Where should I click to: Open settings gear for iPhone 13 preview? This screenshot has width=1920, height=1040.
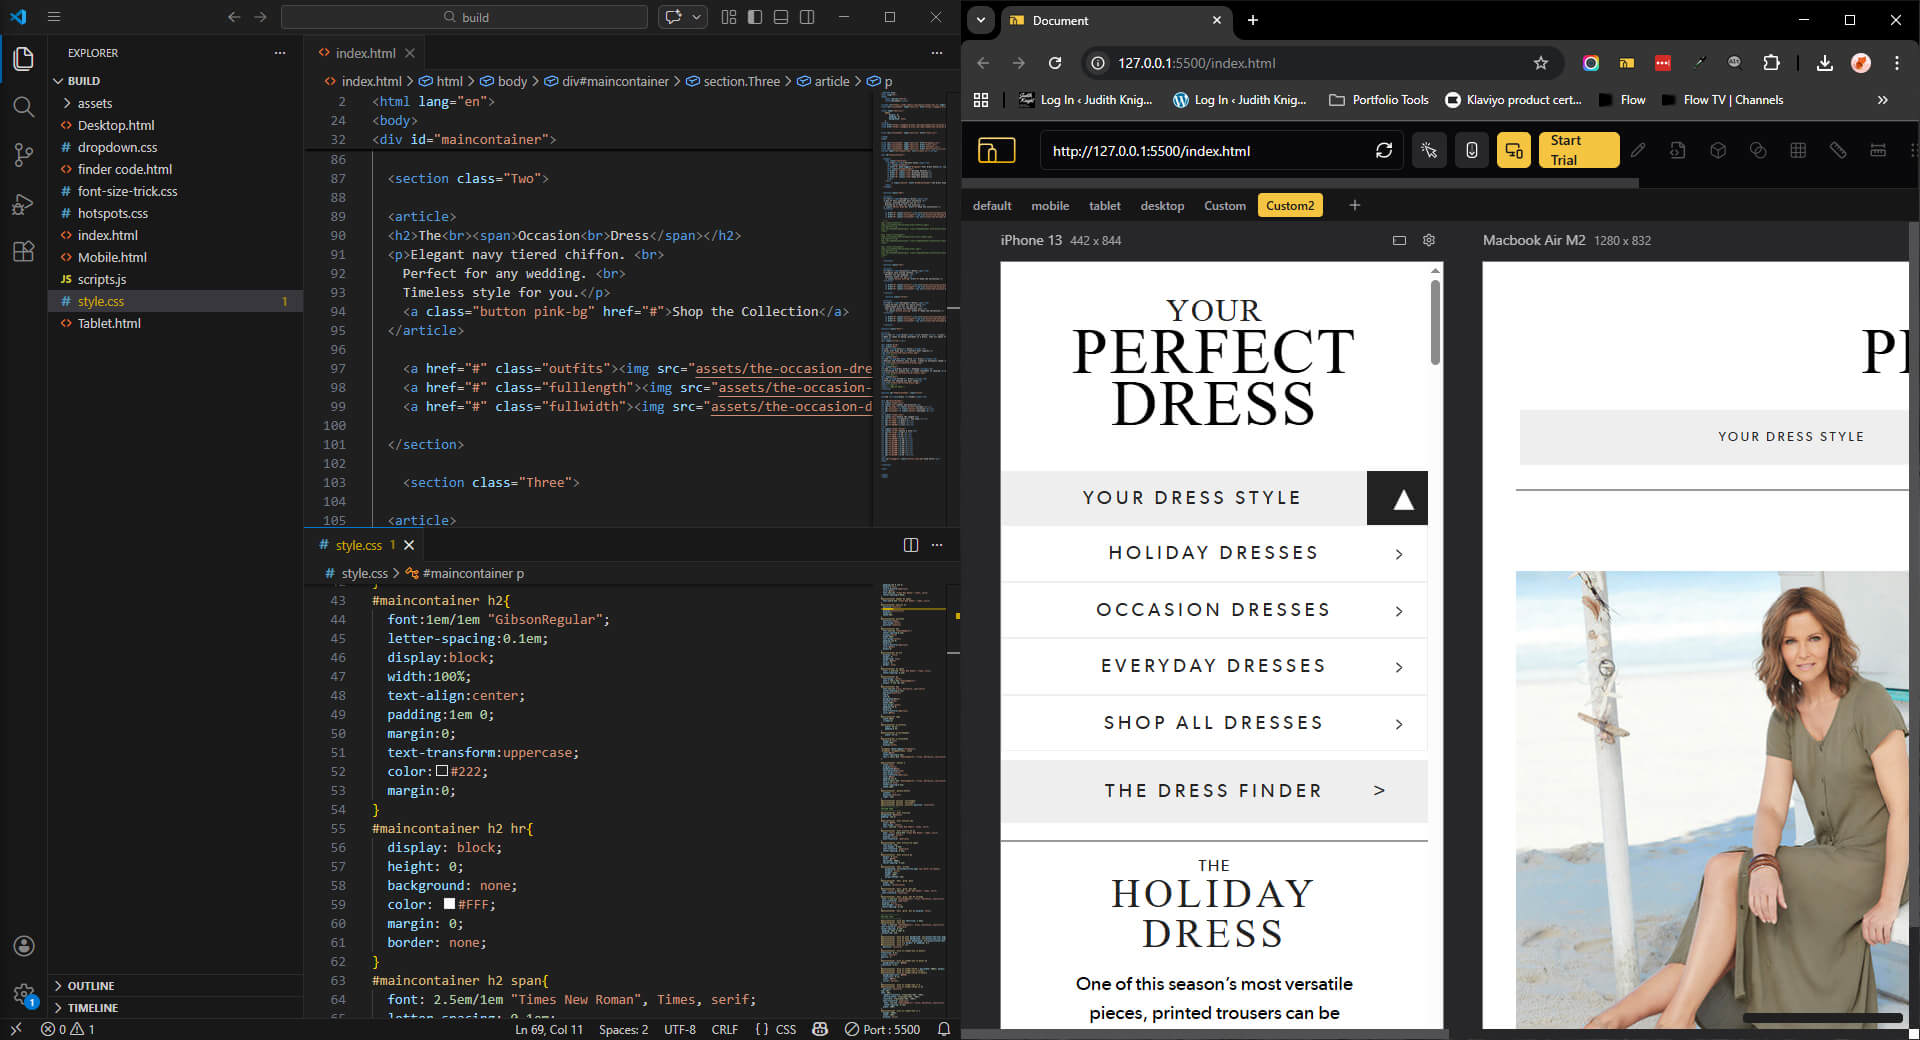(1429, 240)
